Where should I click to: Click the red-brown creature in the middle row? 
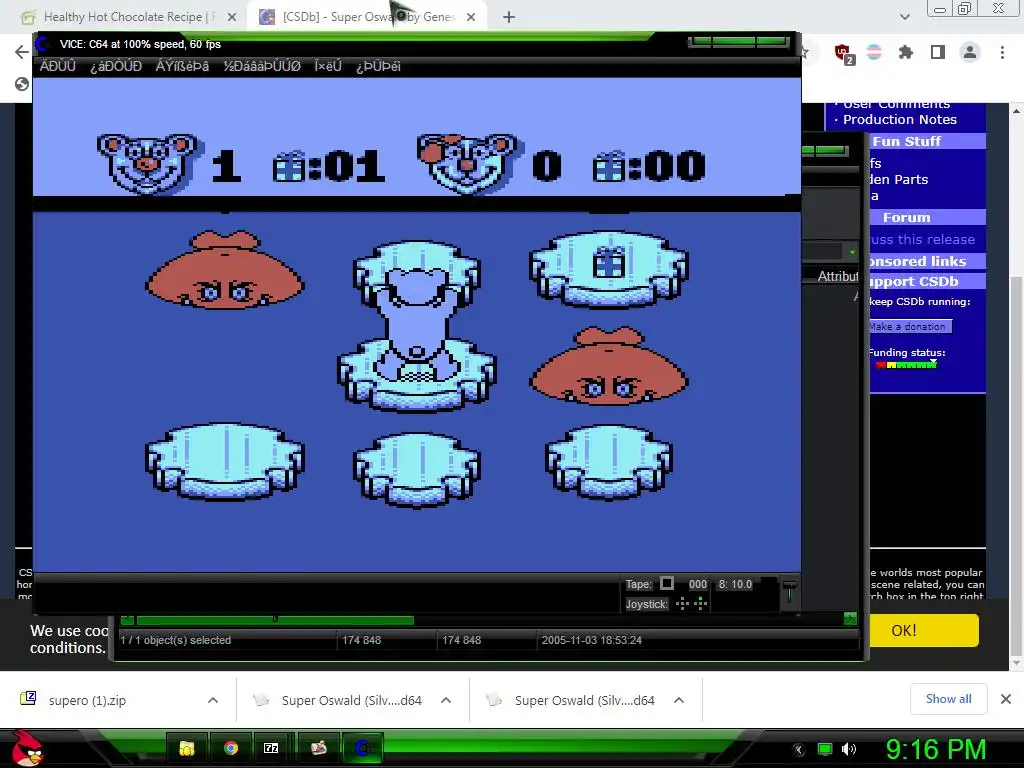tap(609, 367)
